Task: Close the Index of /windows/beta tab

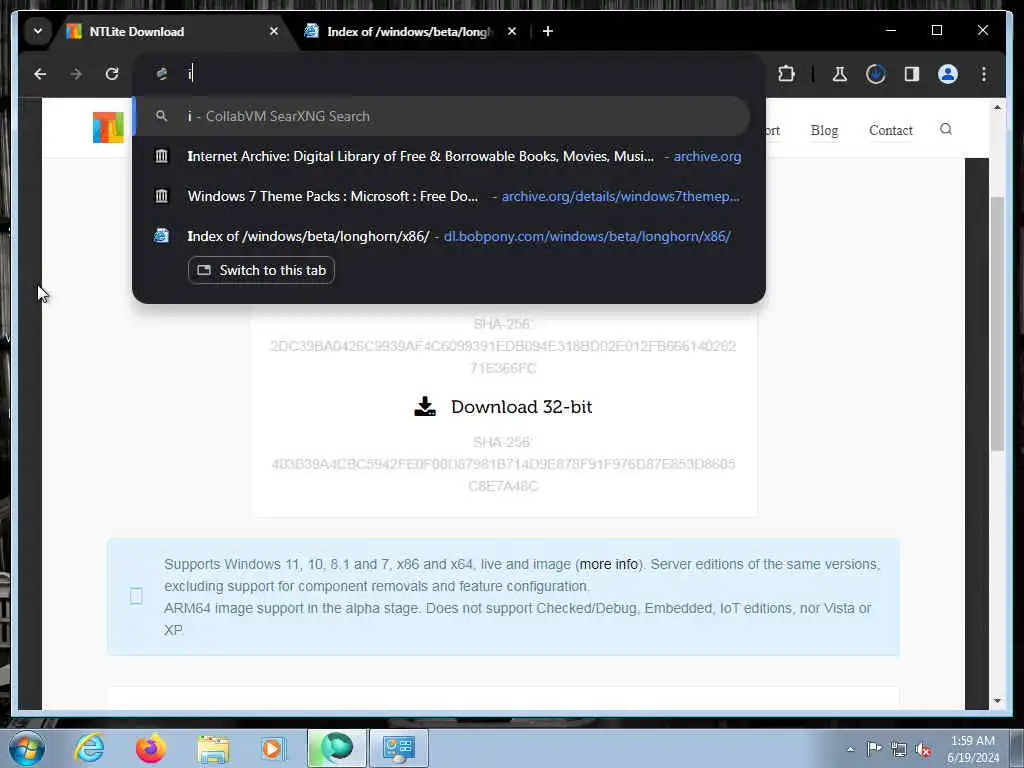Action: click(512, 31)
